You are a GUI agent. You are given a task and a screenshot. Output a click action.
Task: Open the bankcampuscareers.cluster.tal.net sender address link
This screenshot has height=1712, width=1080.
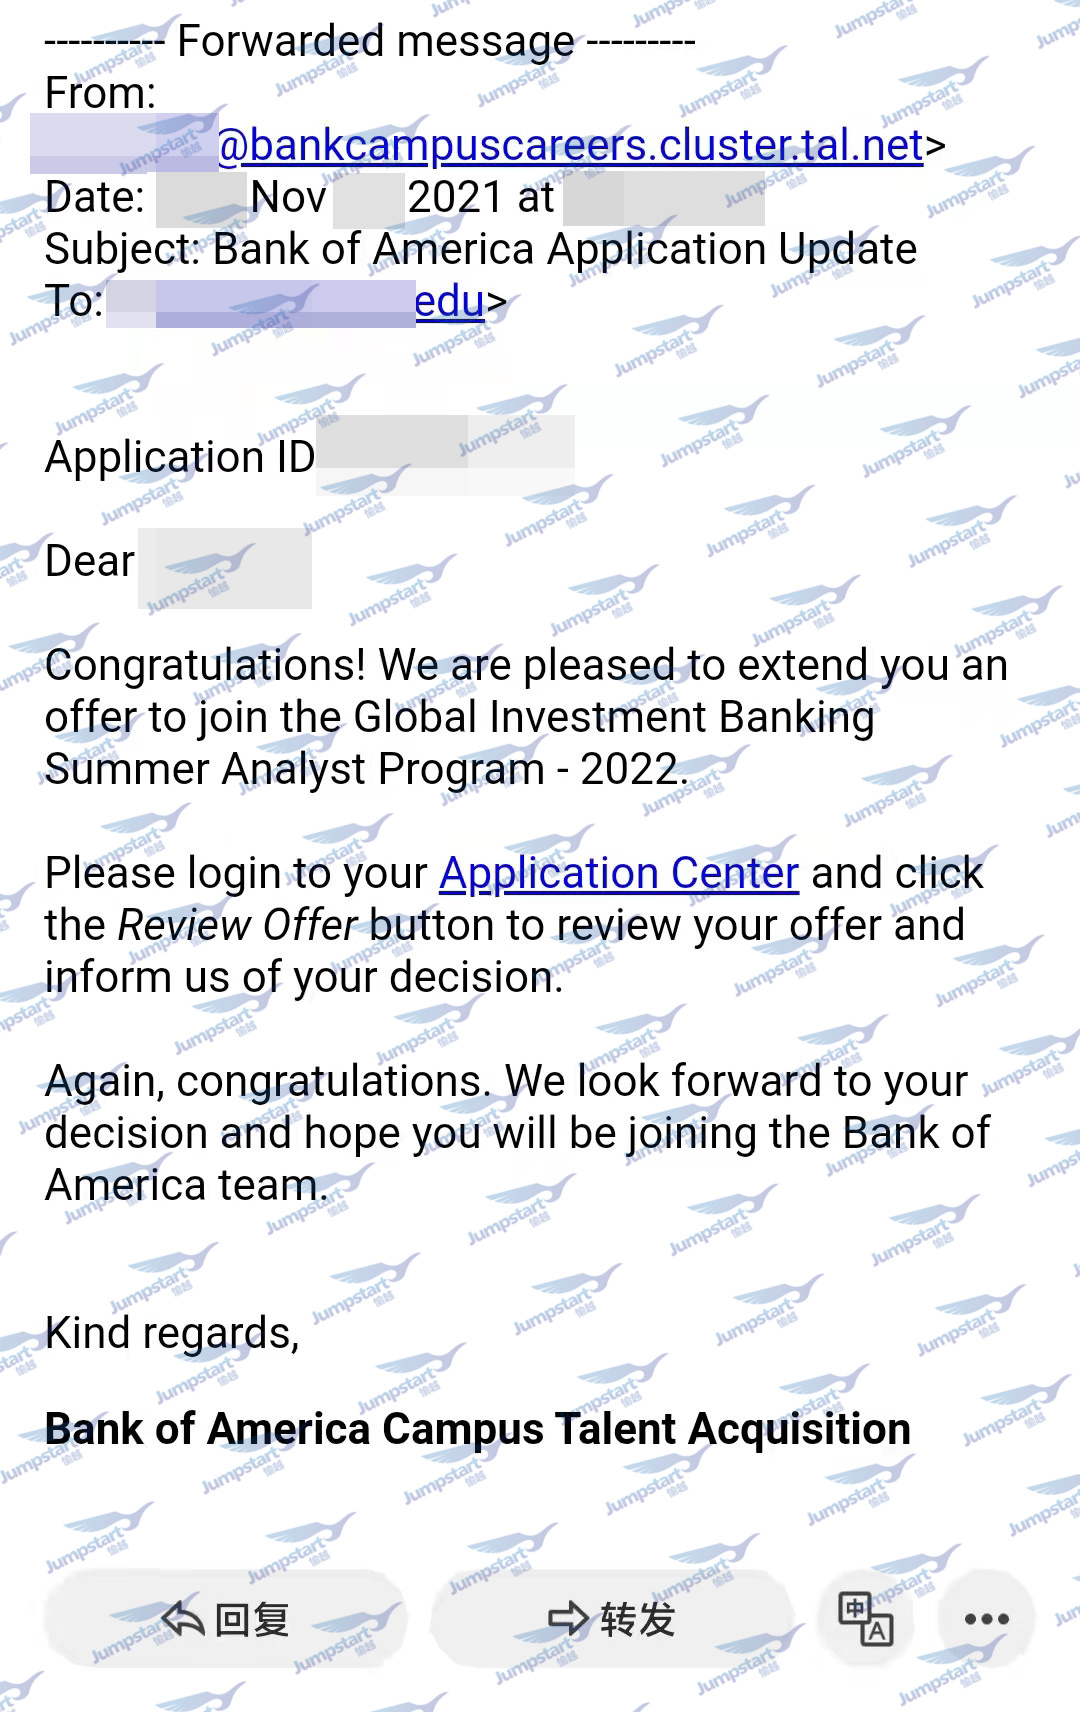pyautogui.click(x=570, y=146)
